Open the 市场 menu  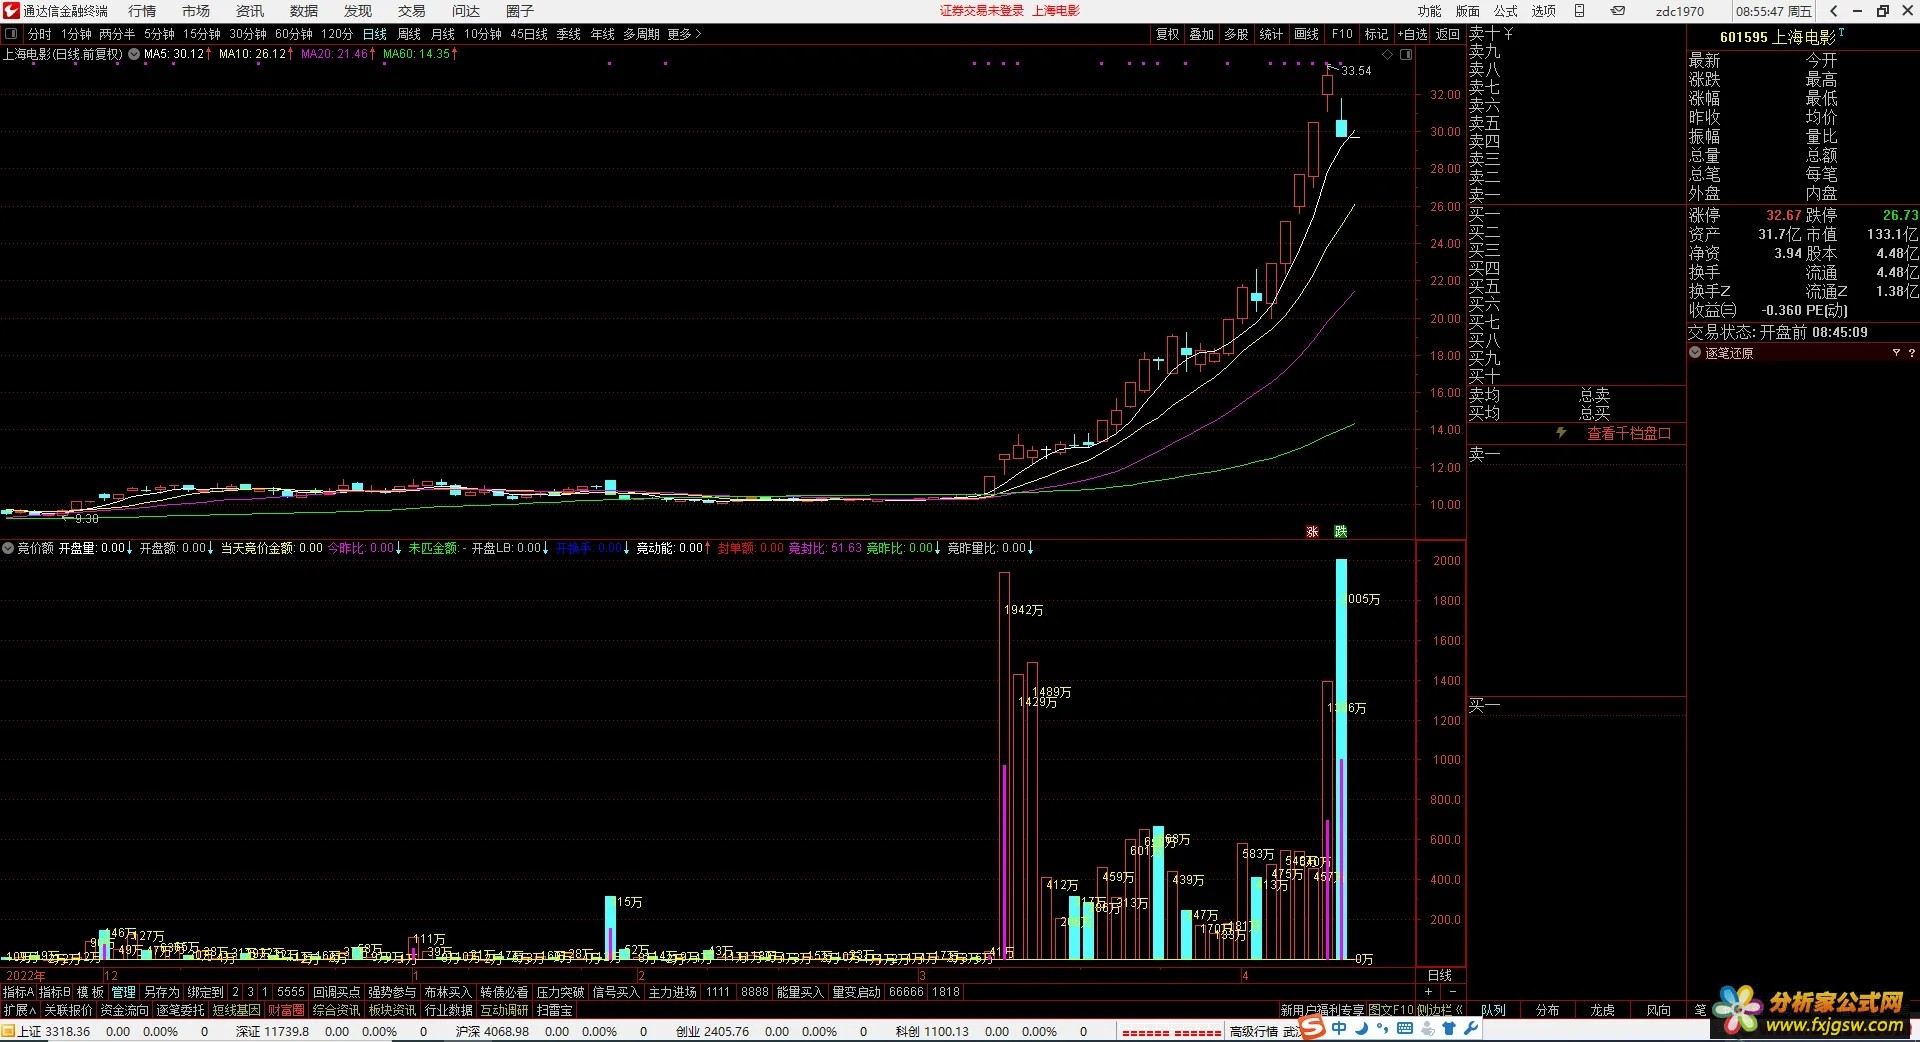point(196,11)
